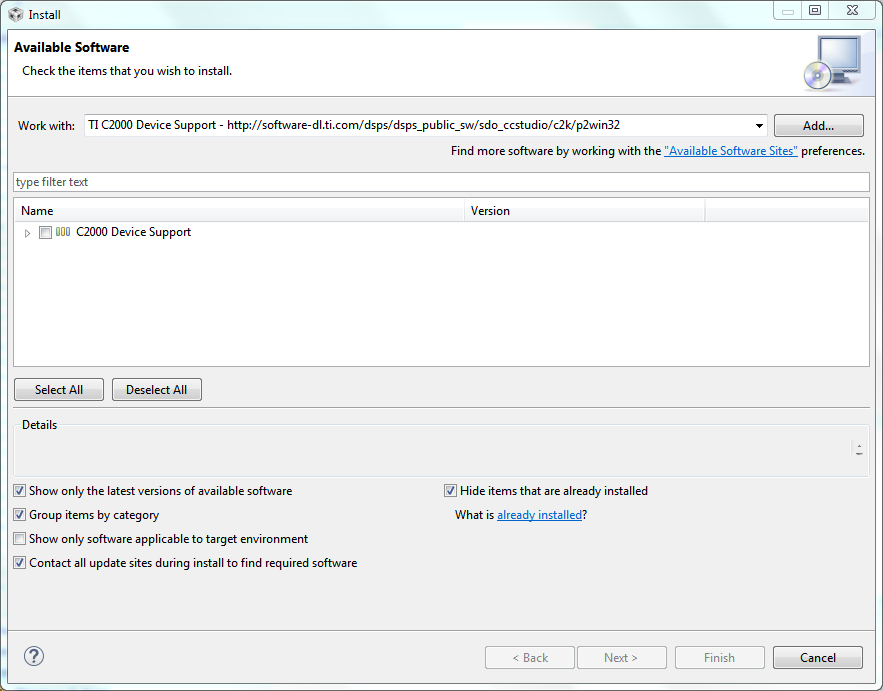Click the help question mark icon
The width and height of the screenshot is (883, 691).
point(34,656)
